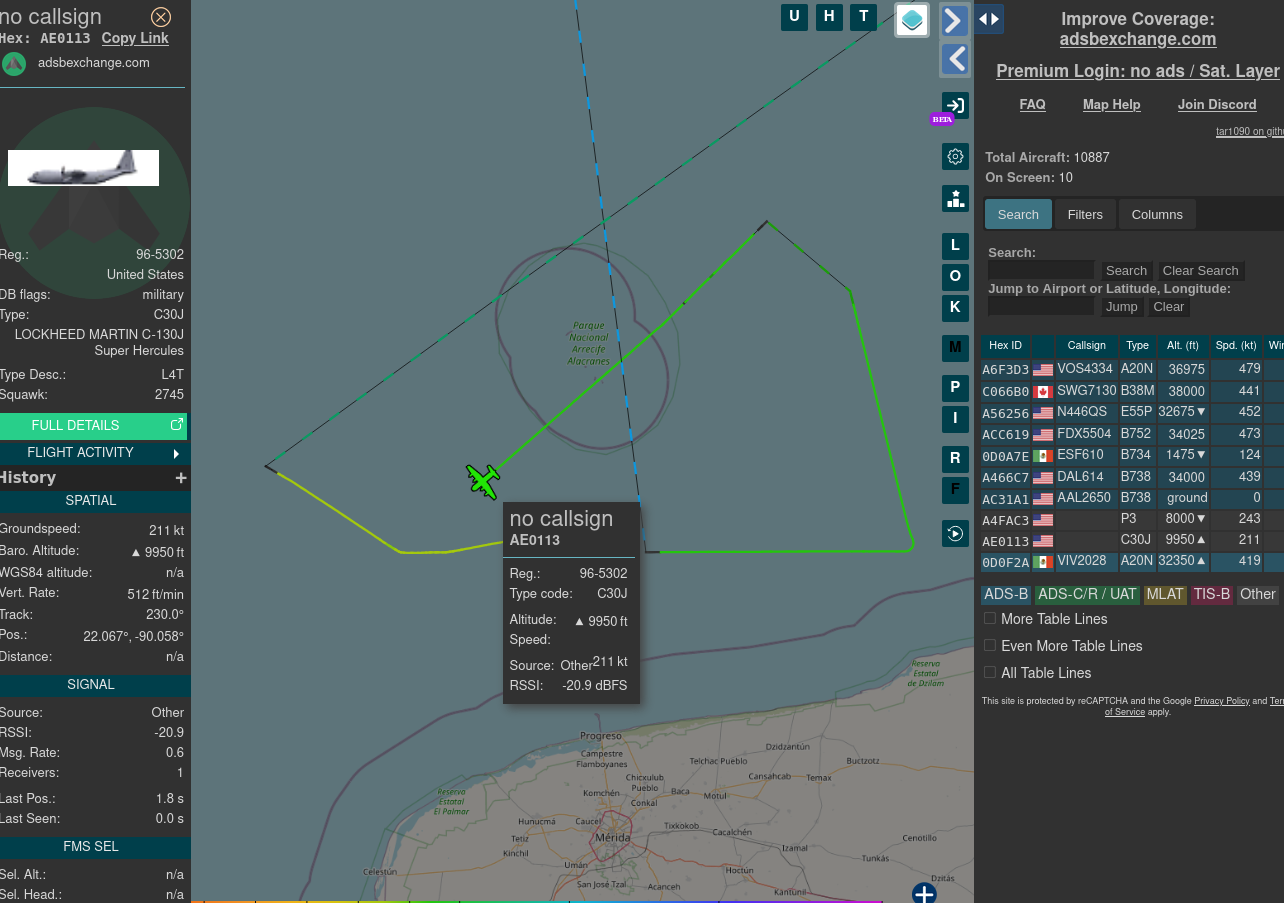1284x903 pixels.
Task: Copy Link for hex AE0113
Action: [135, 38]
